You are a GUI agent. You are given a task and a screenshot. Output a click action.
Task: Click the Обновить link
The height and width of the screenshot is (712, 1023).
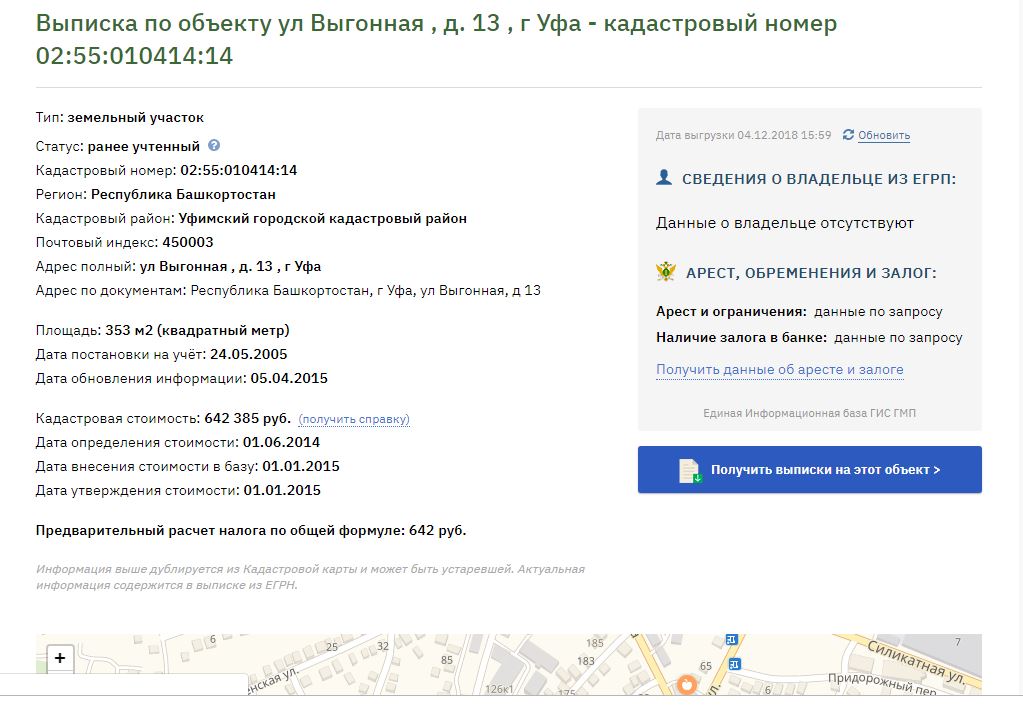coord(884,136)
